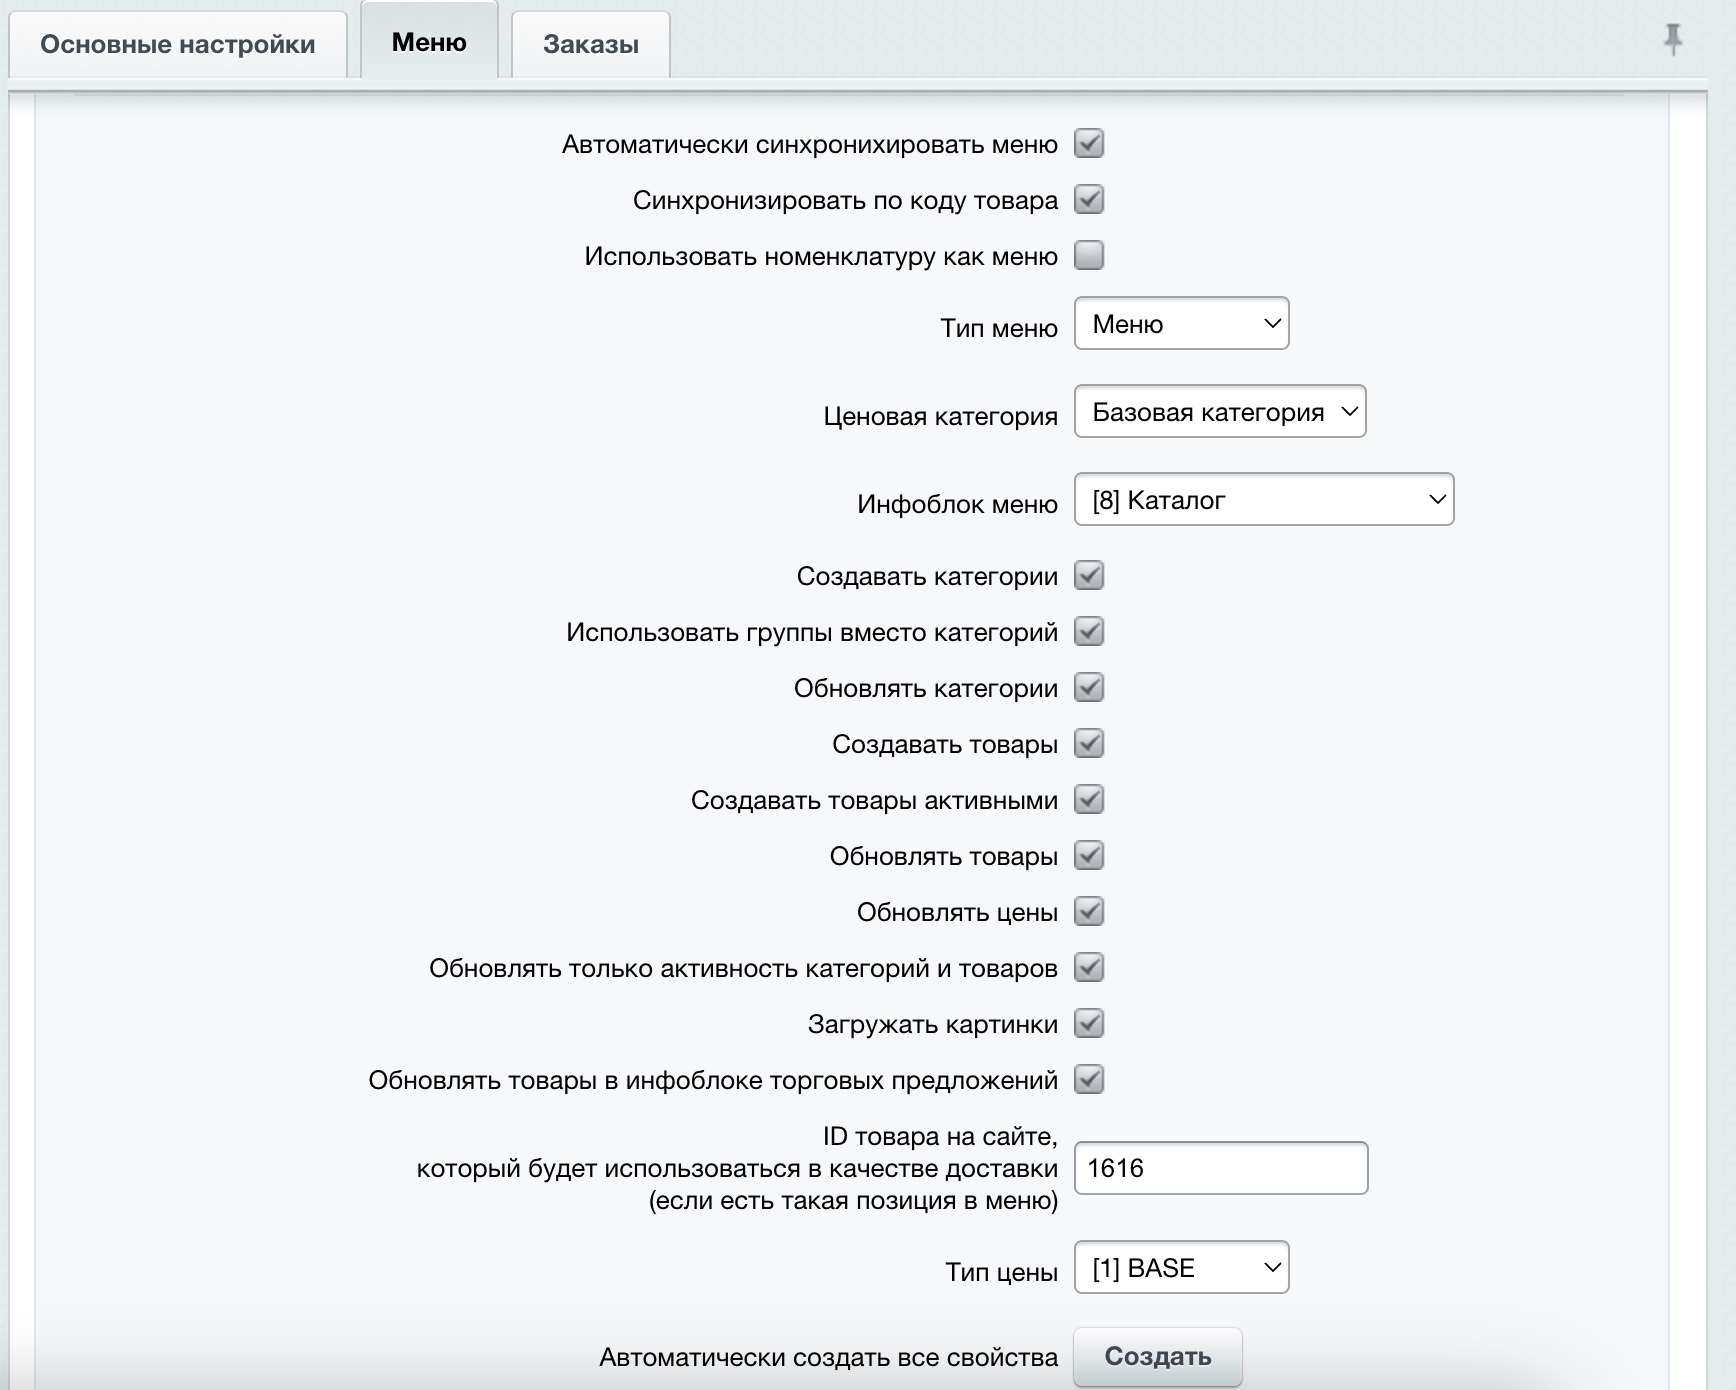Toggle Синхронизировать по коду товара checkbox
The image size is (1736, 1390).
tap(1089, 200)
